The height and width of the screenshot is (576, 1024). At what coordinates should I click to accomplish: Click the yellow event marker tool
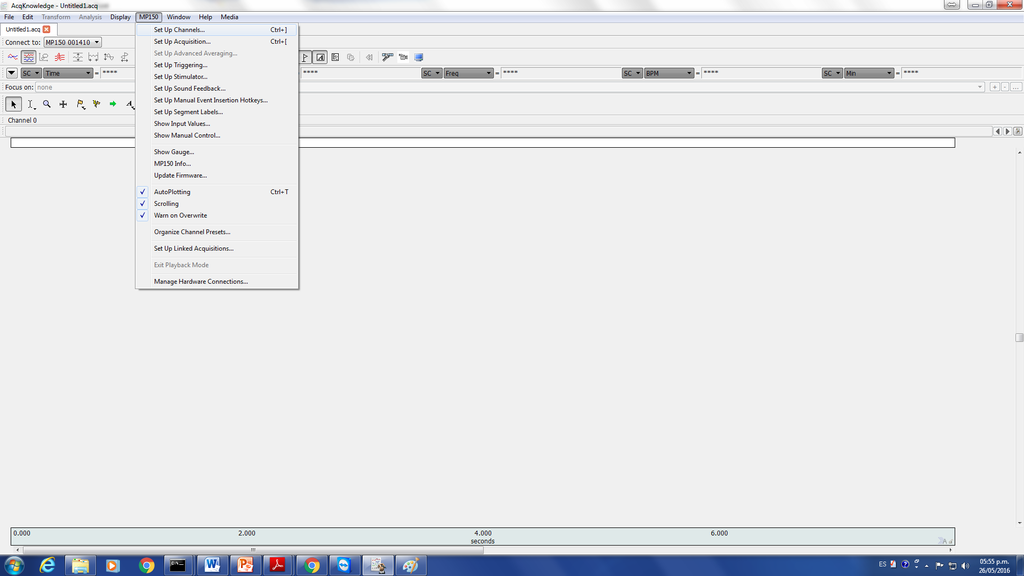click(x=97, y=104)
